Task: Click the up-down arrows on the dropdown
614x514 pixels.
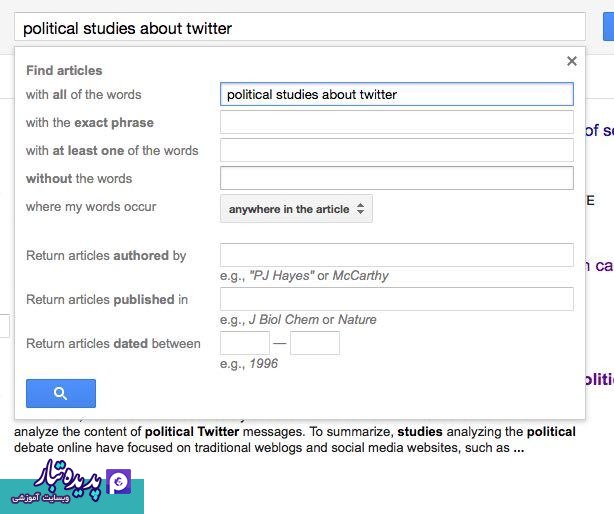Action: coord(360,209)
